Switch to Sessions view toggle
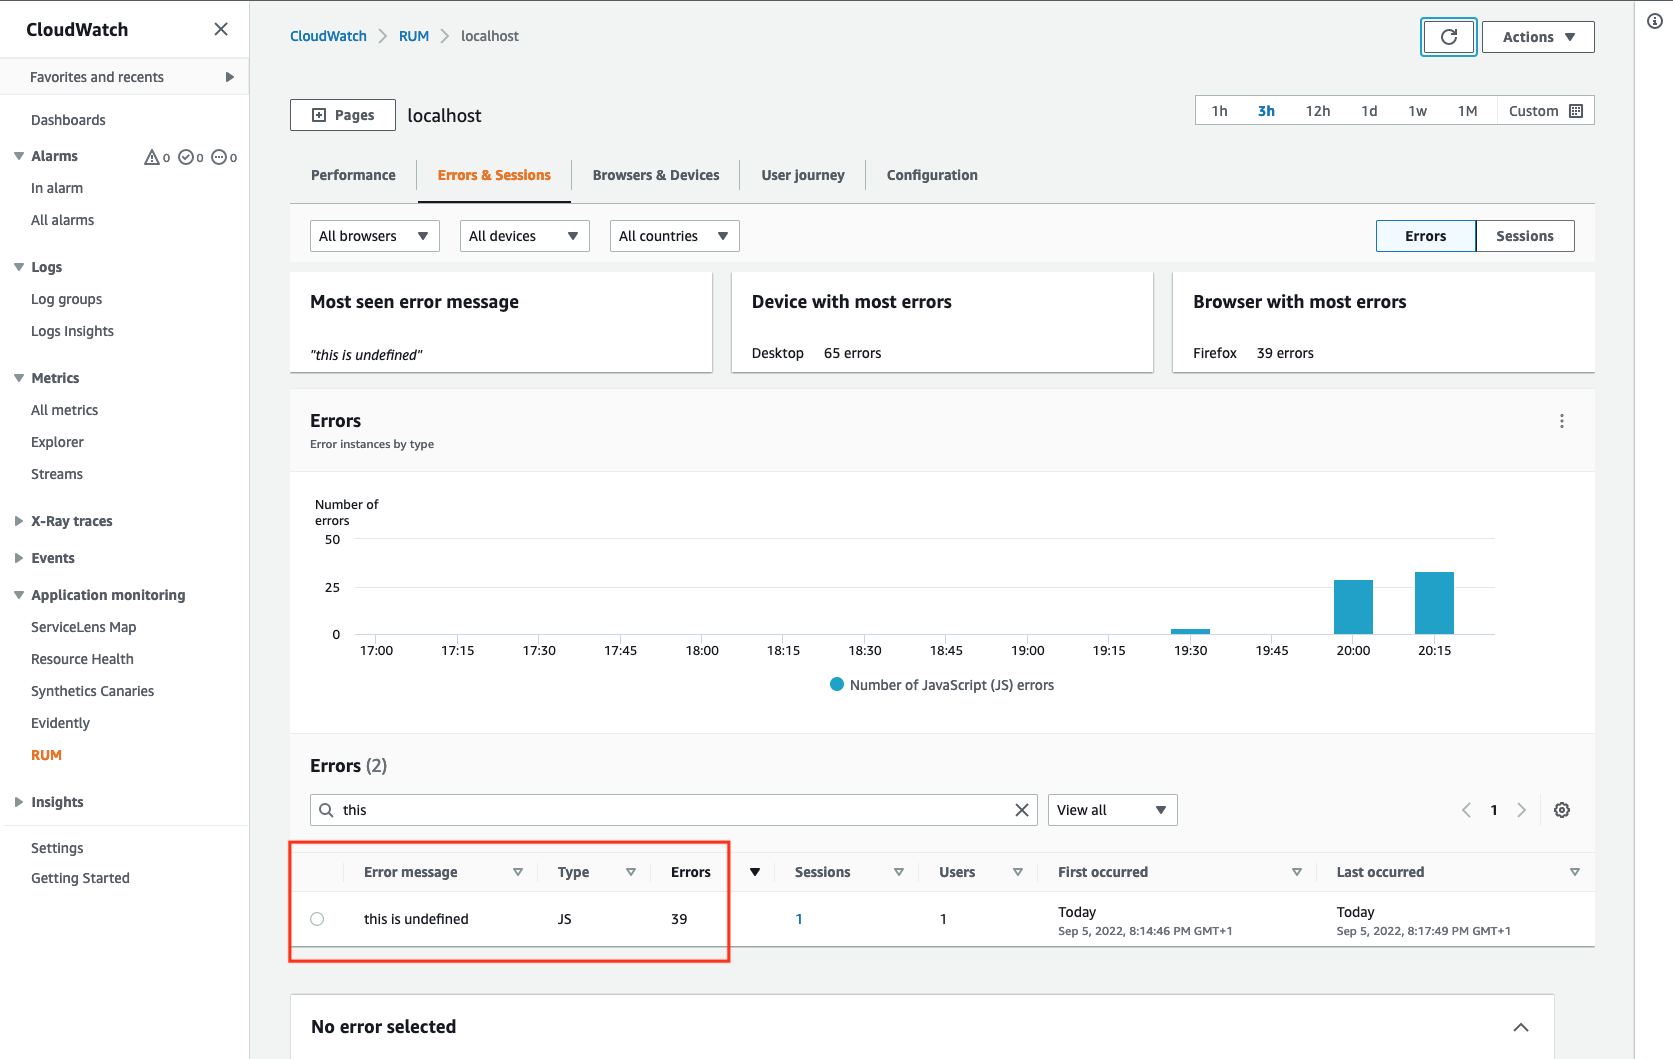The width and height of the screenshot is (1673, 1059). (x=1525, y=236)
